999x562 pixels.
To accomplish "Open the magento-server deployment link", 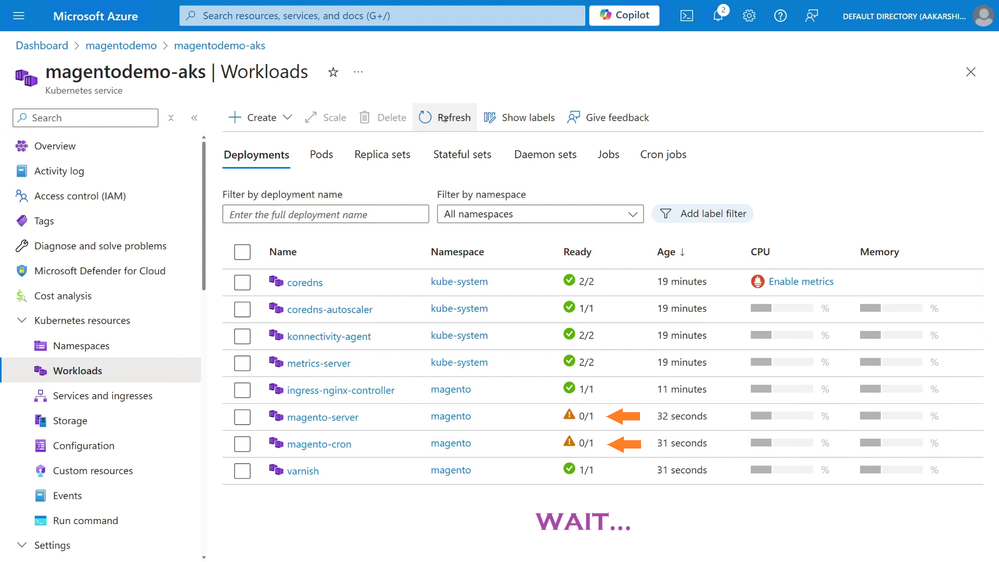I will click(322, 417).
